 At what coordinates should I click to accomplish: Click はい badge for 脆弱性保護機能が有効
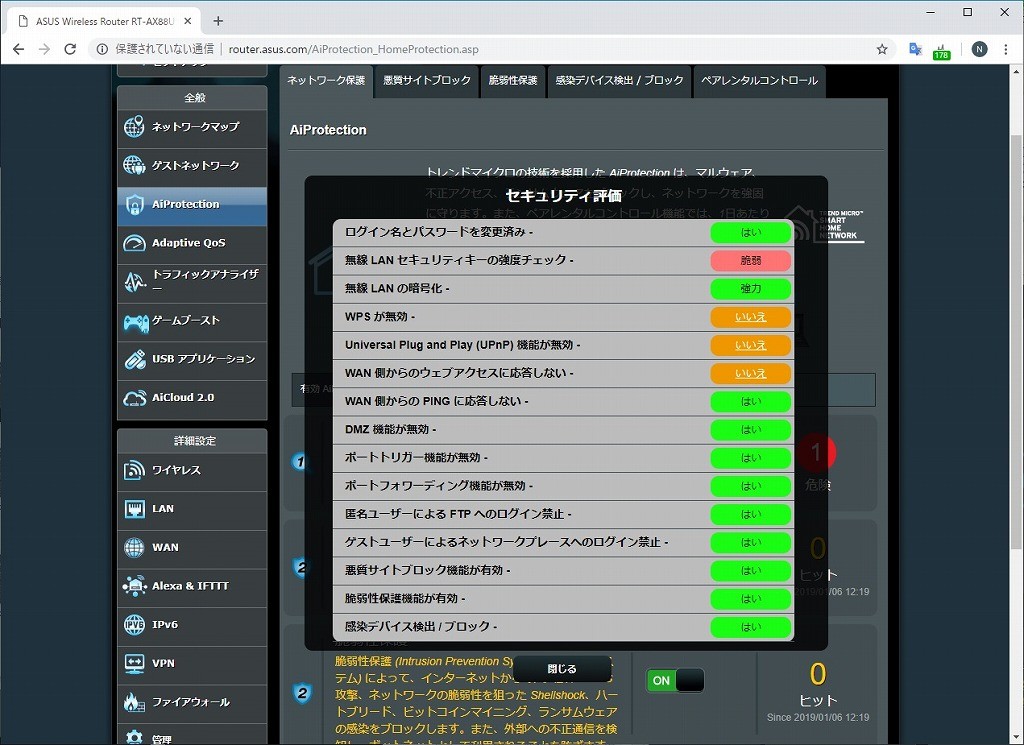[x=750, y=599]
